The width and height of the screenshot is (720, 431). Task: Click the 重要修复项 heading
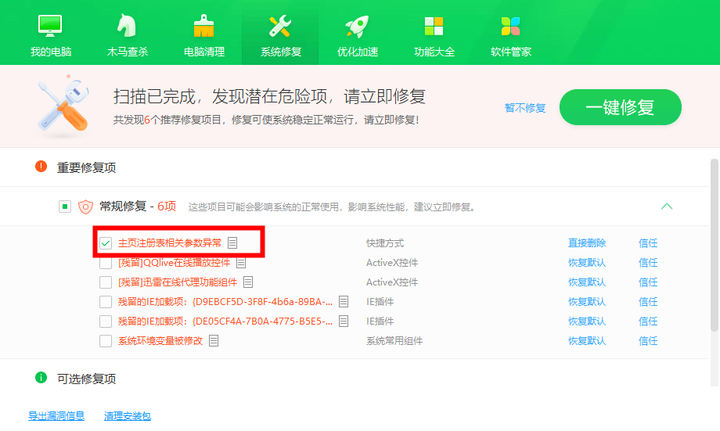click(x=86, y=168)
